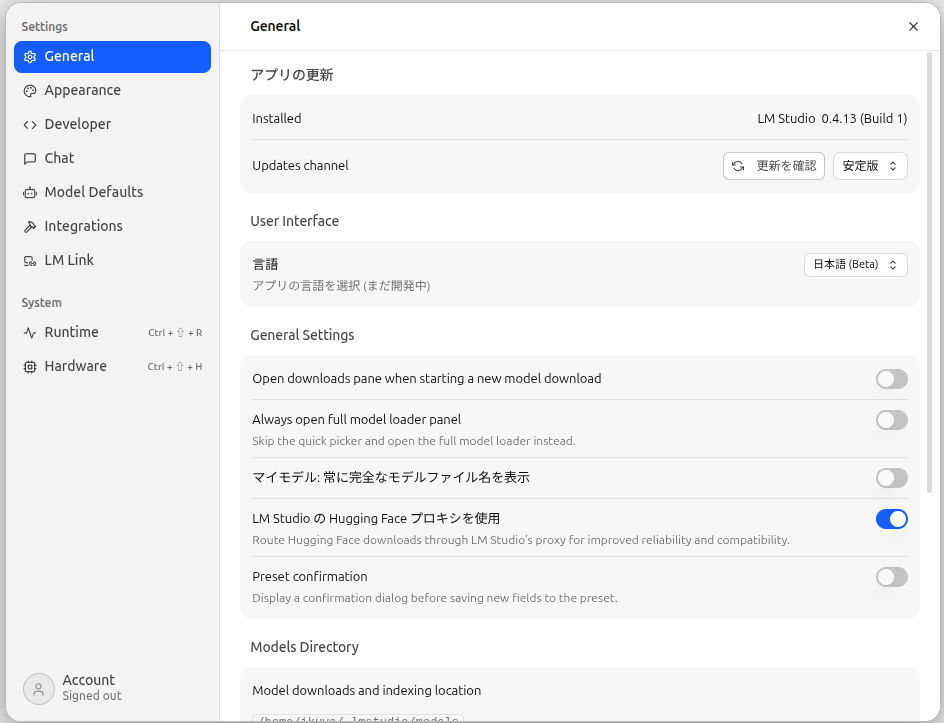Click the Appearance palette icon
This screenshot has width=944, height=723.
[x=30, y=91]
